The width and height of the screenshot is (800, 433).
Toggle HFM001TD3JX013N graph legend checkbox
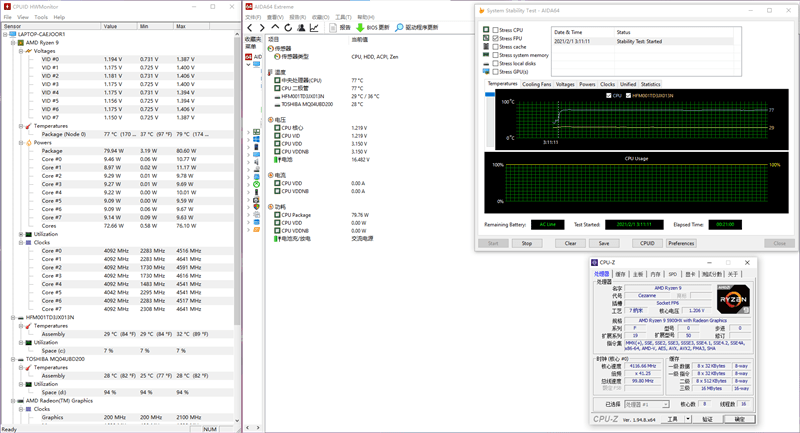(628, 95)
